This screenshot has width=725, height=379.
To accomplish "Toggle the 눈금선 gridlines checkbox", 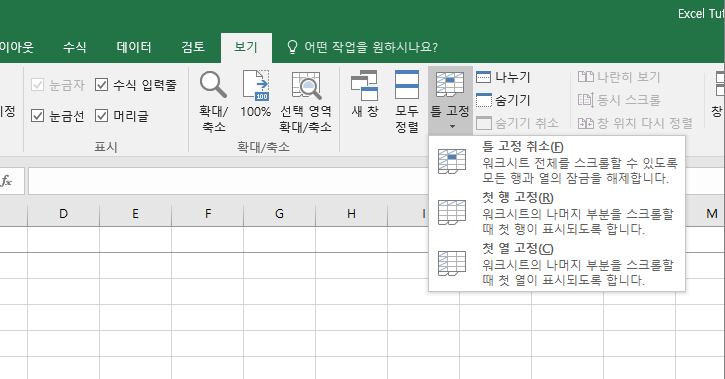I will tap(37, 116).
